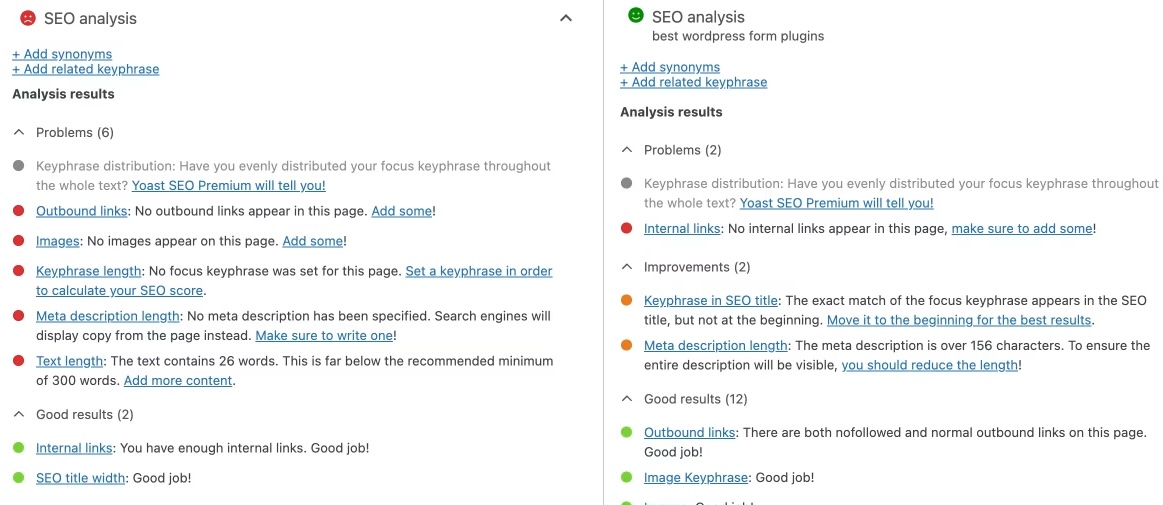Open Yoast SEO Premium link in right panel

(837, 203)
